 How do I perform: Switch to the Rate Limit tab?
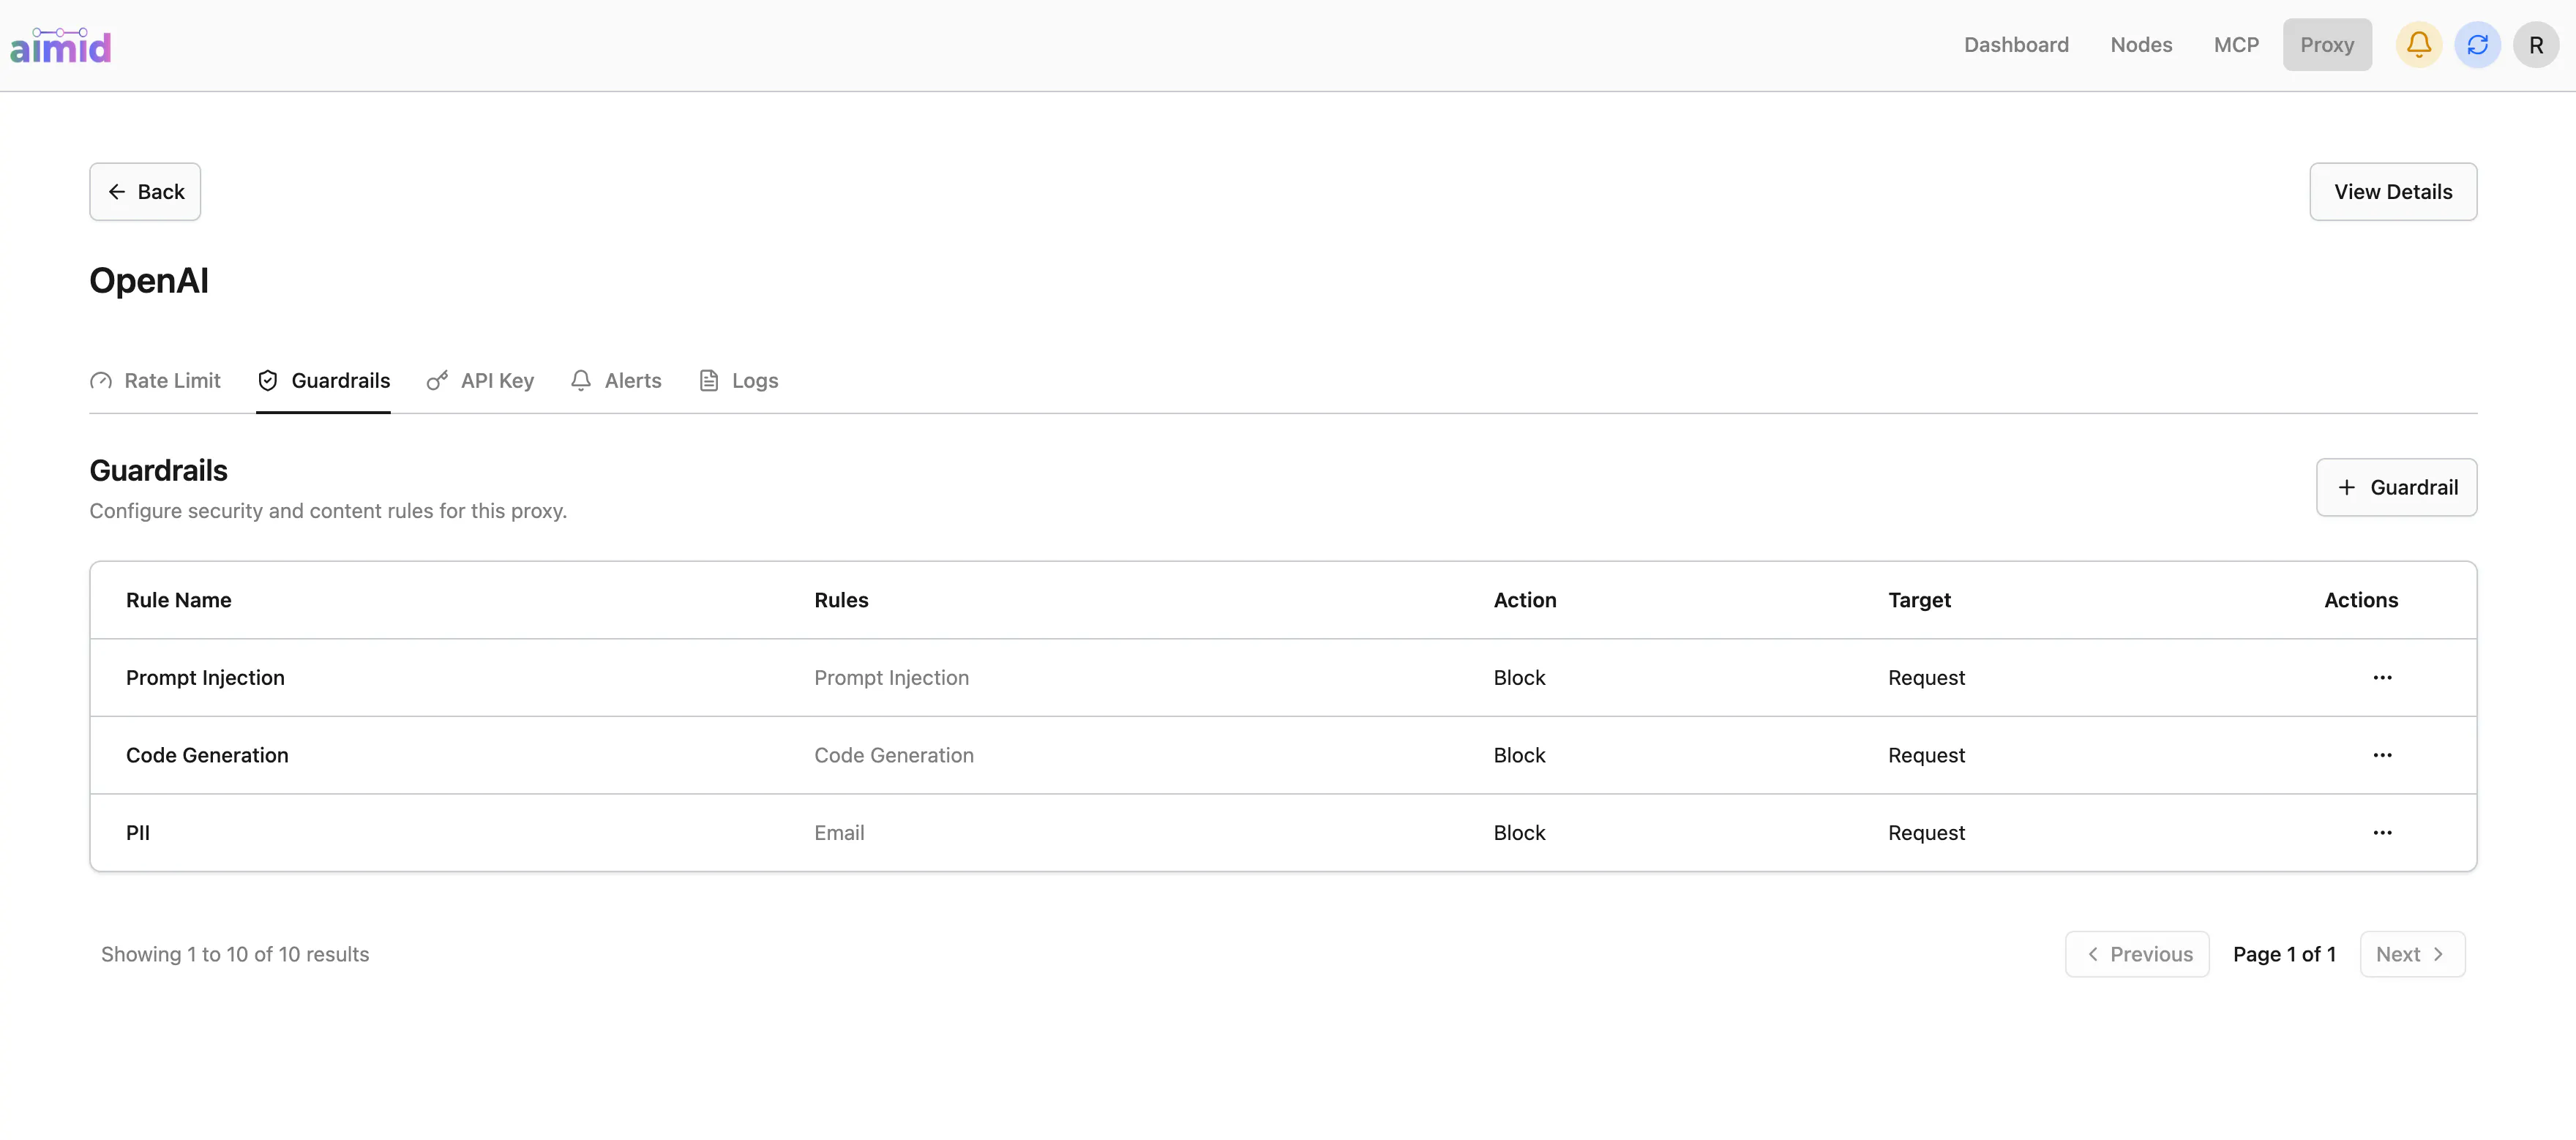coord(155,381)
